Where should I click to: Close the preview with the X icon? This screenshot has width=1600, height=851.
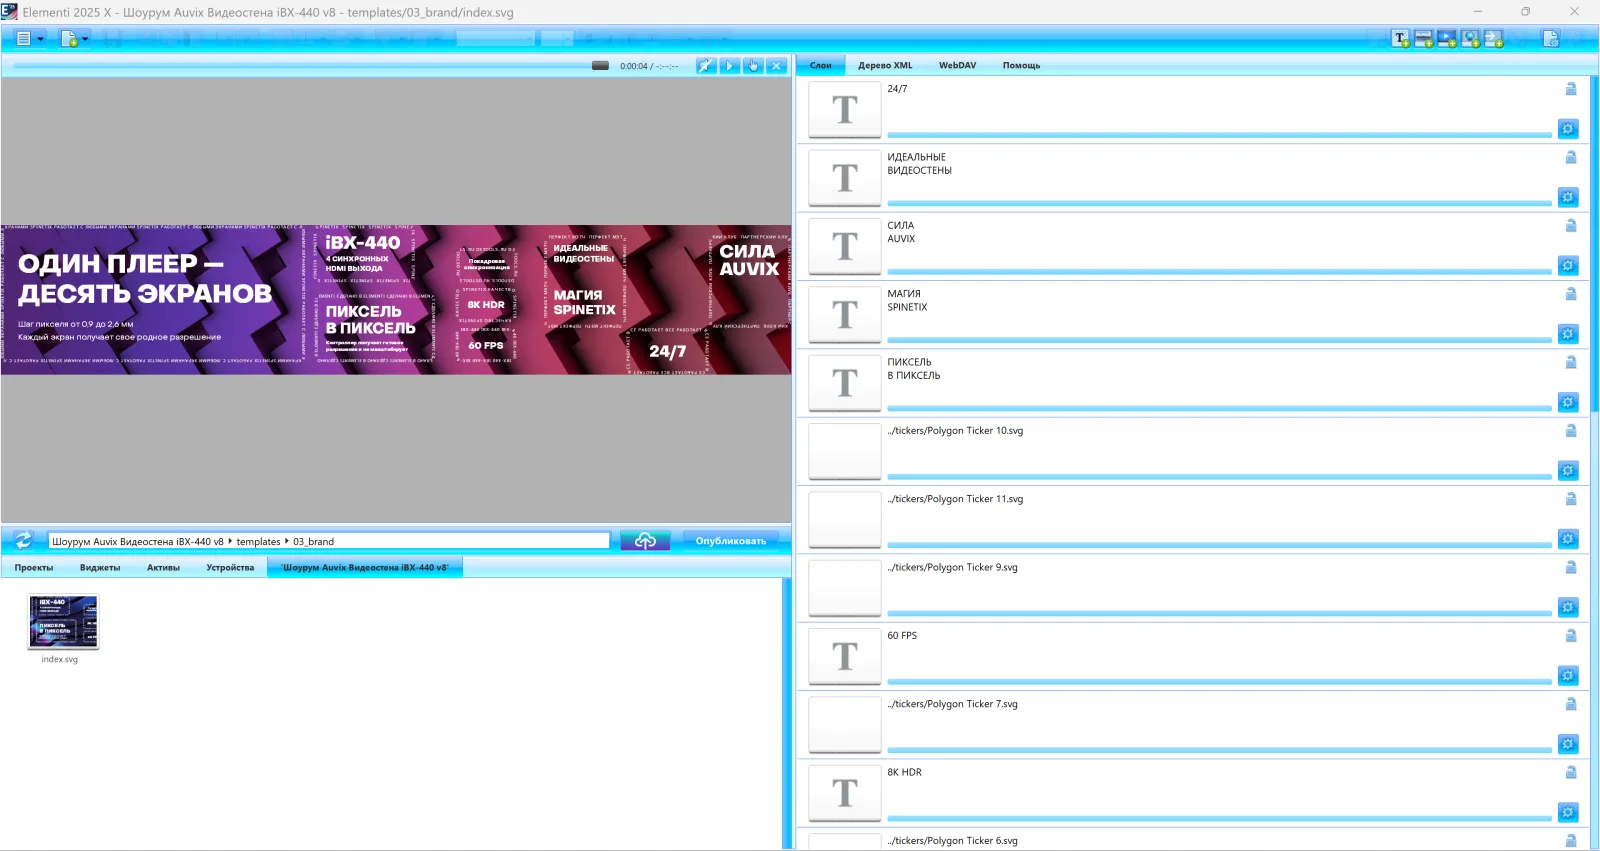[776, 65]
